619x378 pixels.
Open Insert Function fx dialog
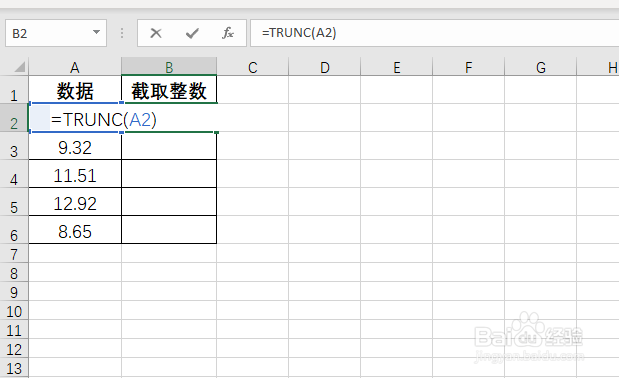click(x=228, y=33)
